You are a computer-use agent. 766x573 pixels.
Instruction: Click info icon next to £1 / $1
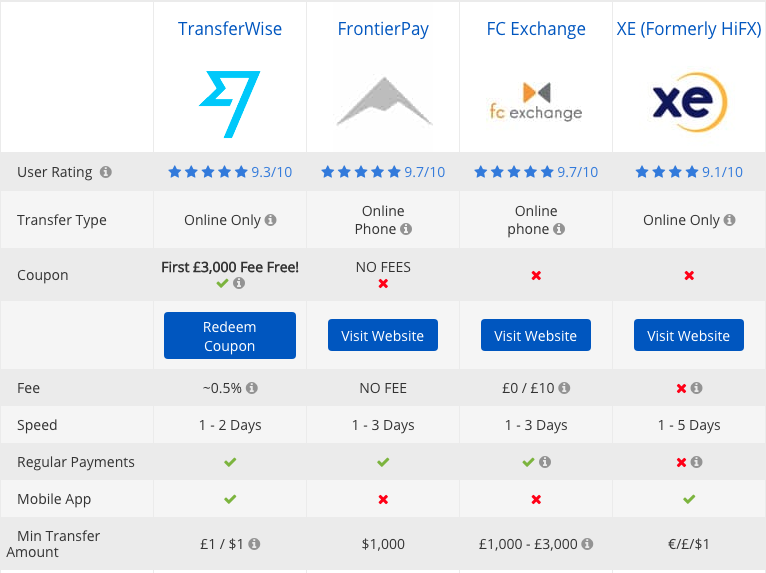(254, 544)
